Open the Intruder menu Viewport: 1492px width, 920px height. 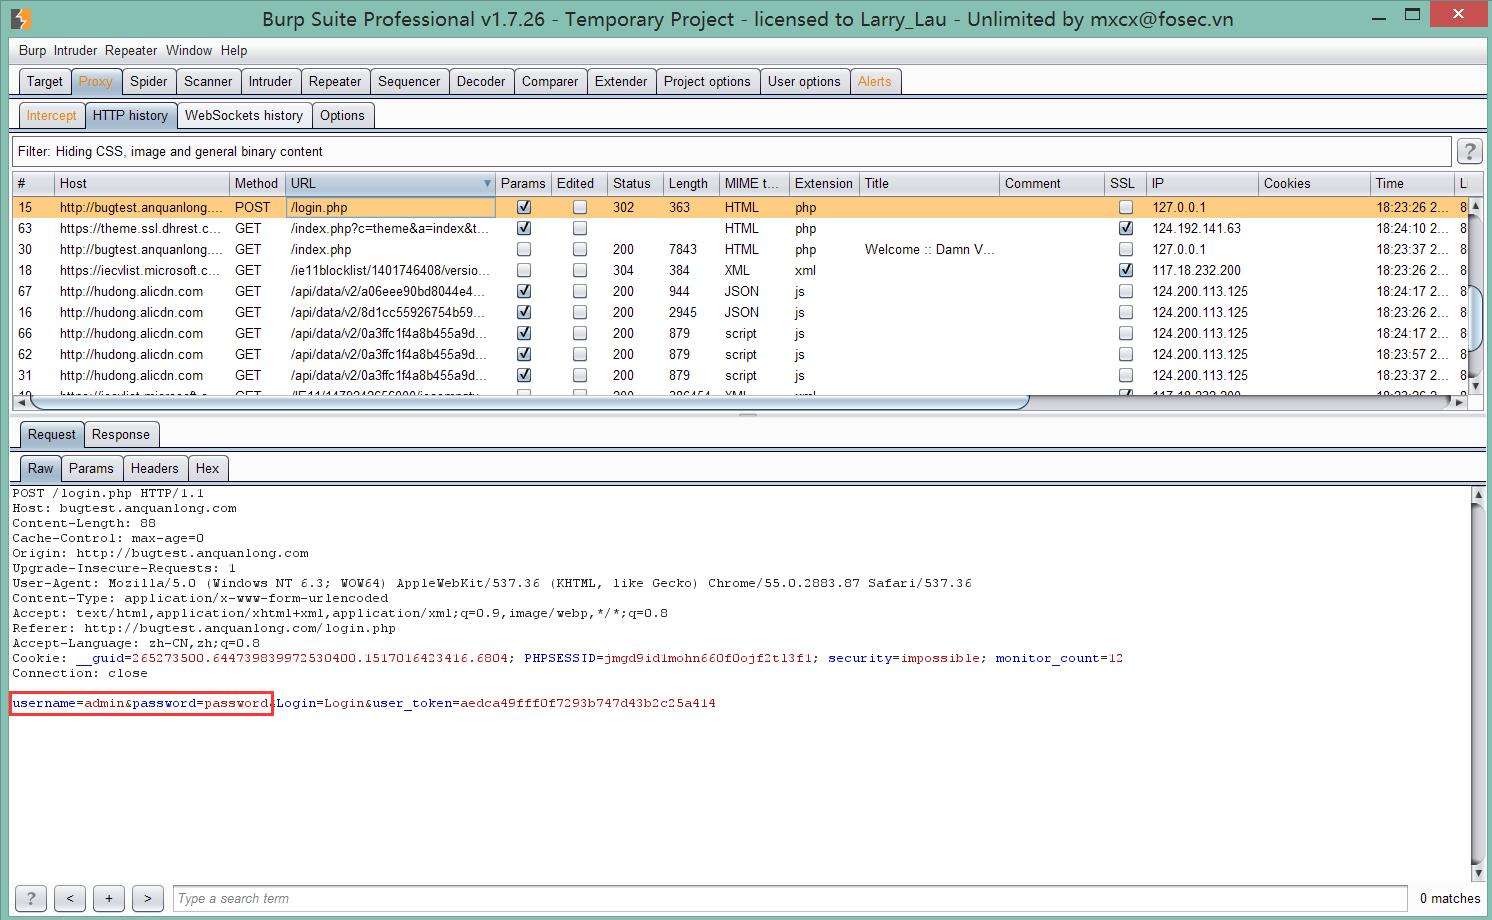pyautogui.click(x=75, y=50)
